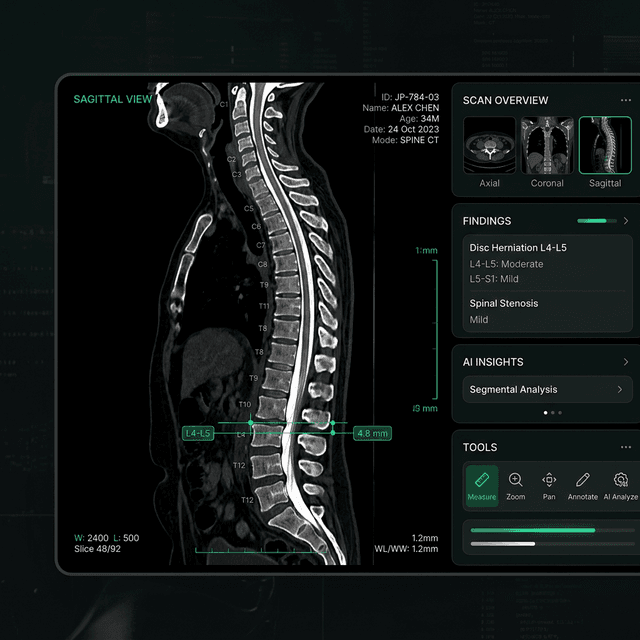Adjust the green slider in Tools

click(x=553, y=530)
